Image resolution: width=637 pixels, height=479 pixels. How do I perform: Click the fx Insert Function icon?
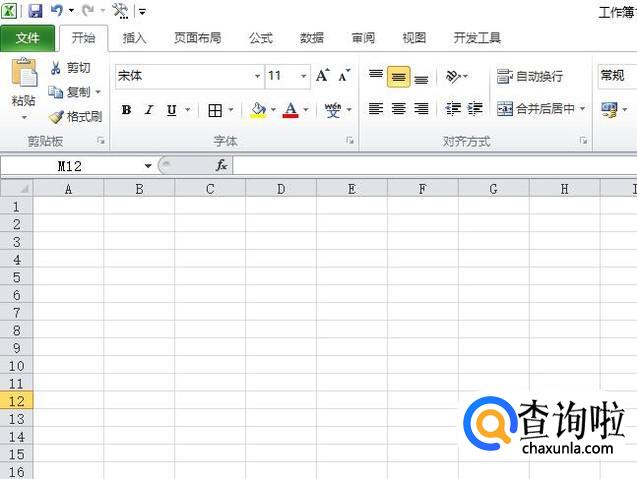pyautogui.click(x=222, y=165)
